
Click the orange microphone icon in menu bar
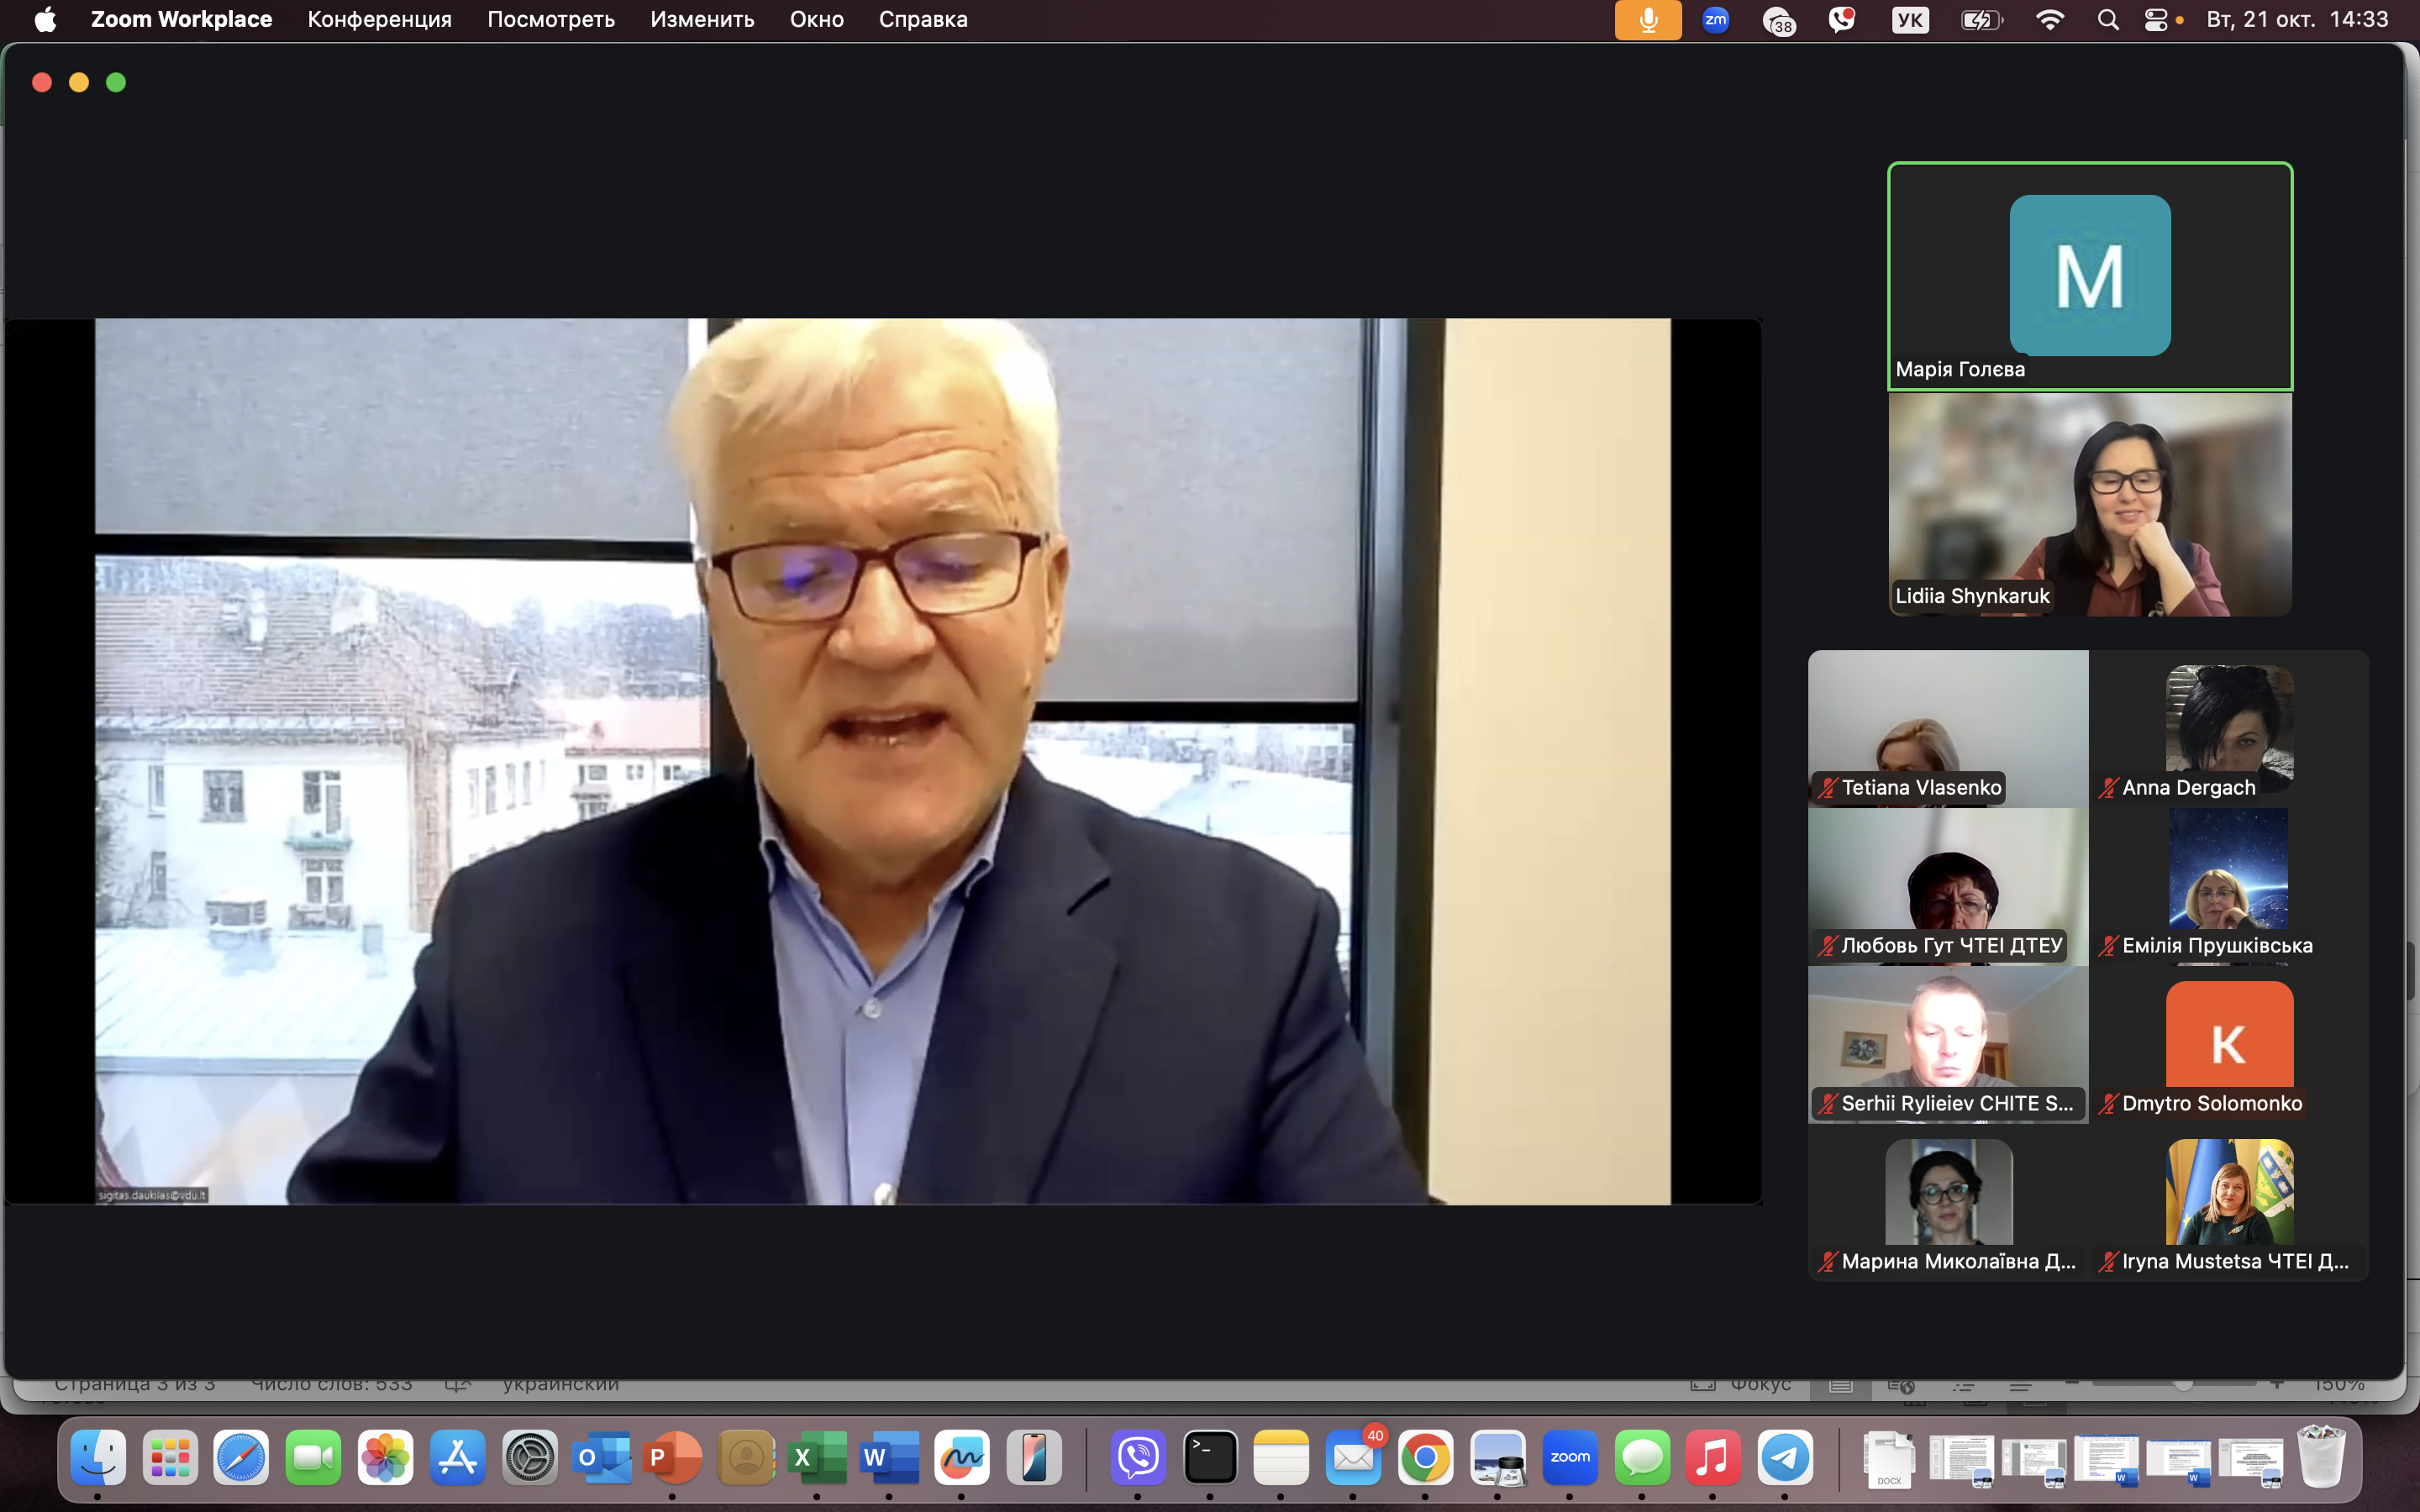(x=1647, y=20)
